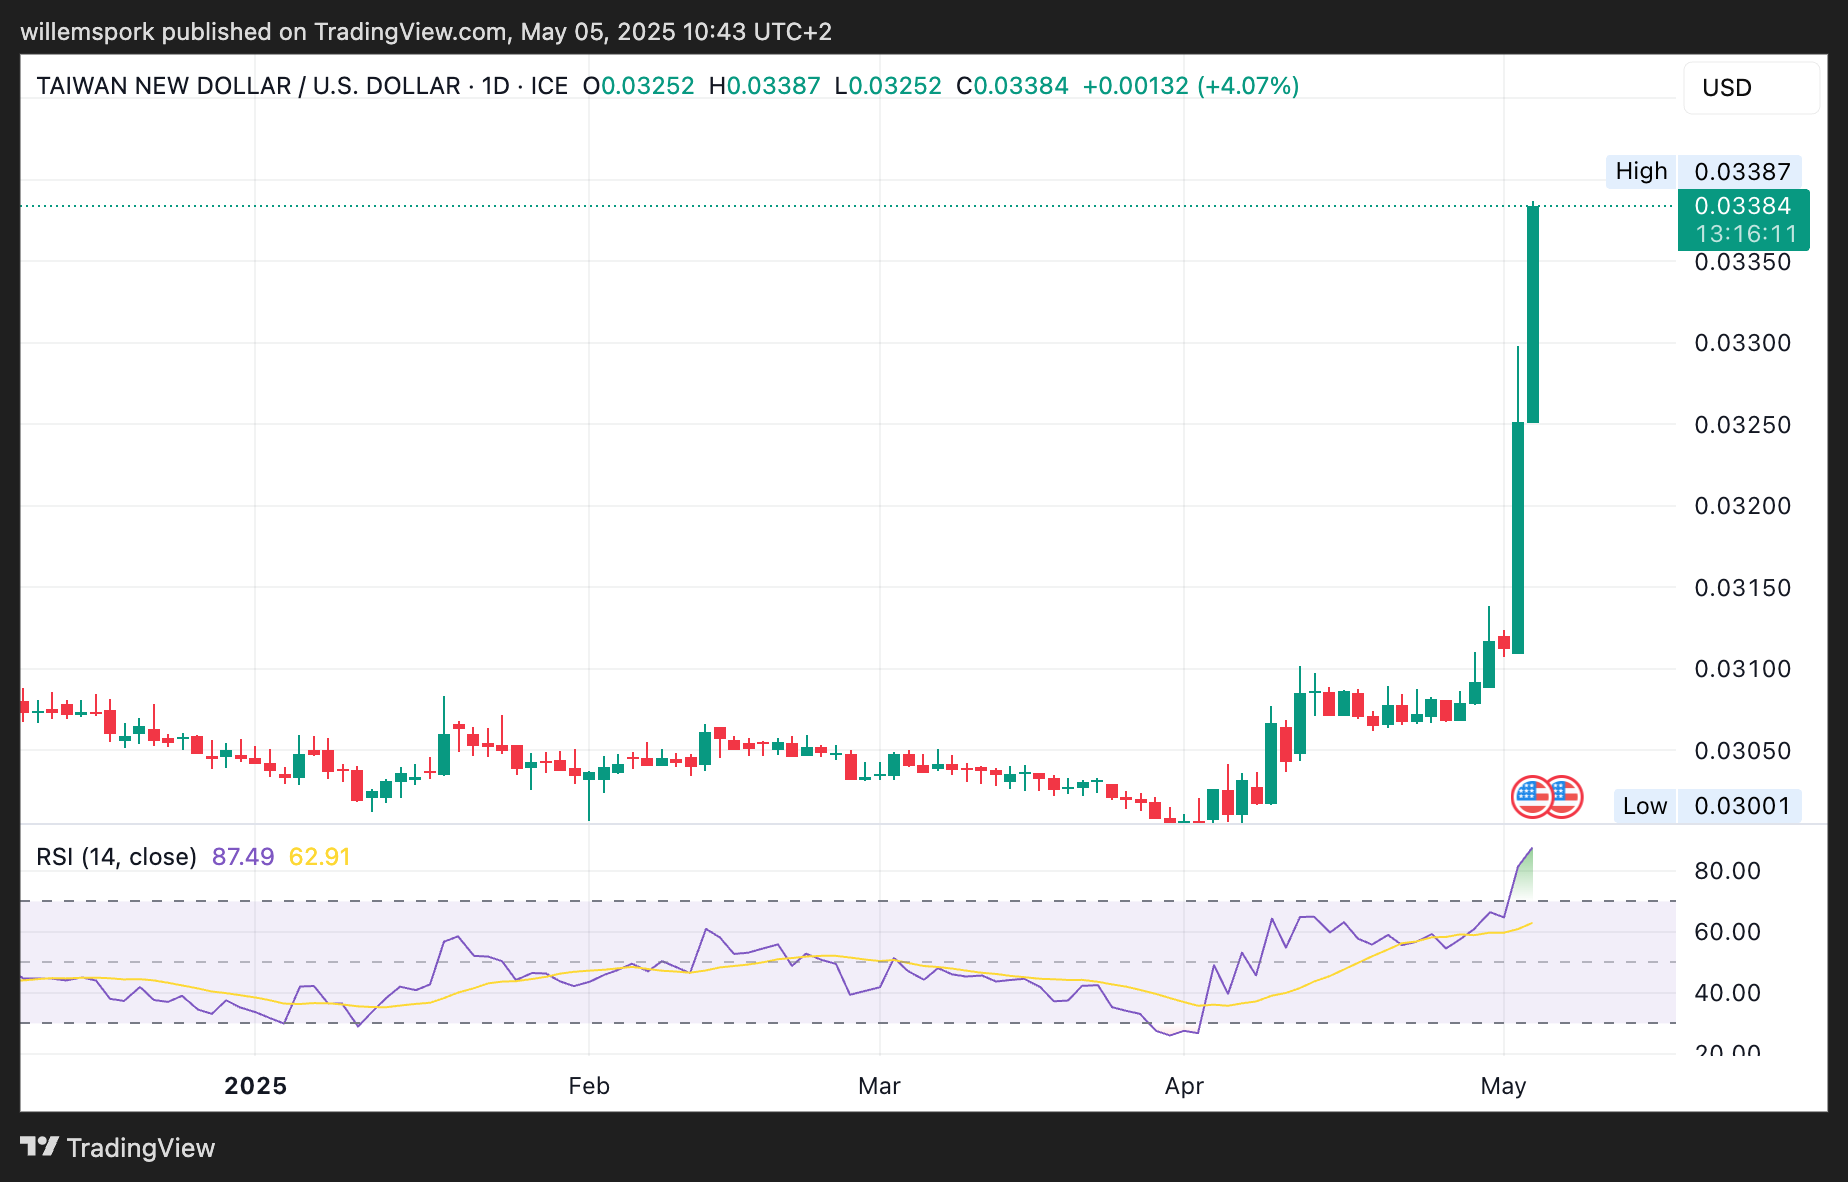Viewport: 1848px width, 1182px height.
Task: Open the USD currency selector
Action: point(1750,88)
